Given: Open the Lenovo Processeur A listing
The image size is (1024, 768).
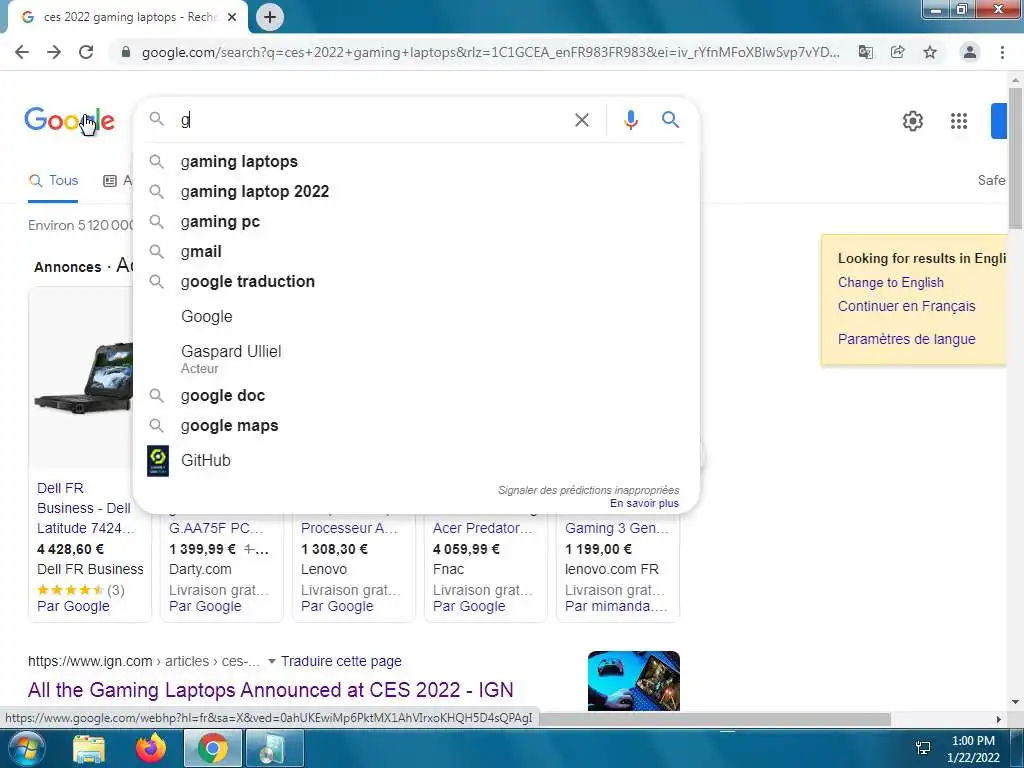Looking at the screenshot, I should click(x=349, y=528).
